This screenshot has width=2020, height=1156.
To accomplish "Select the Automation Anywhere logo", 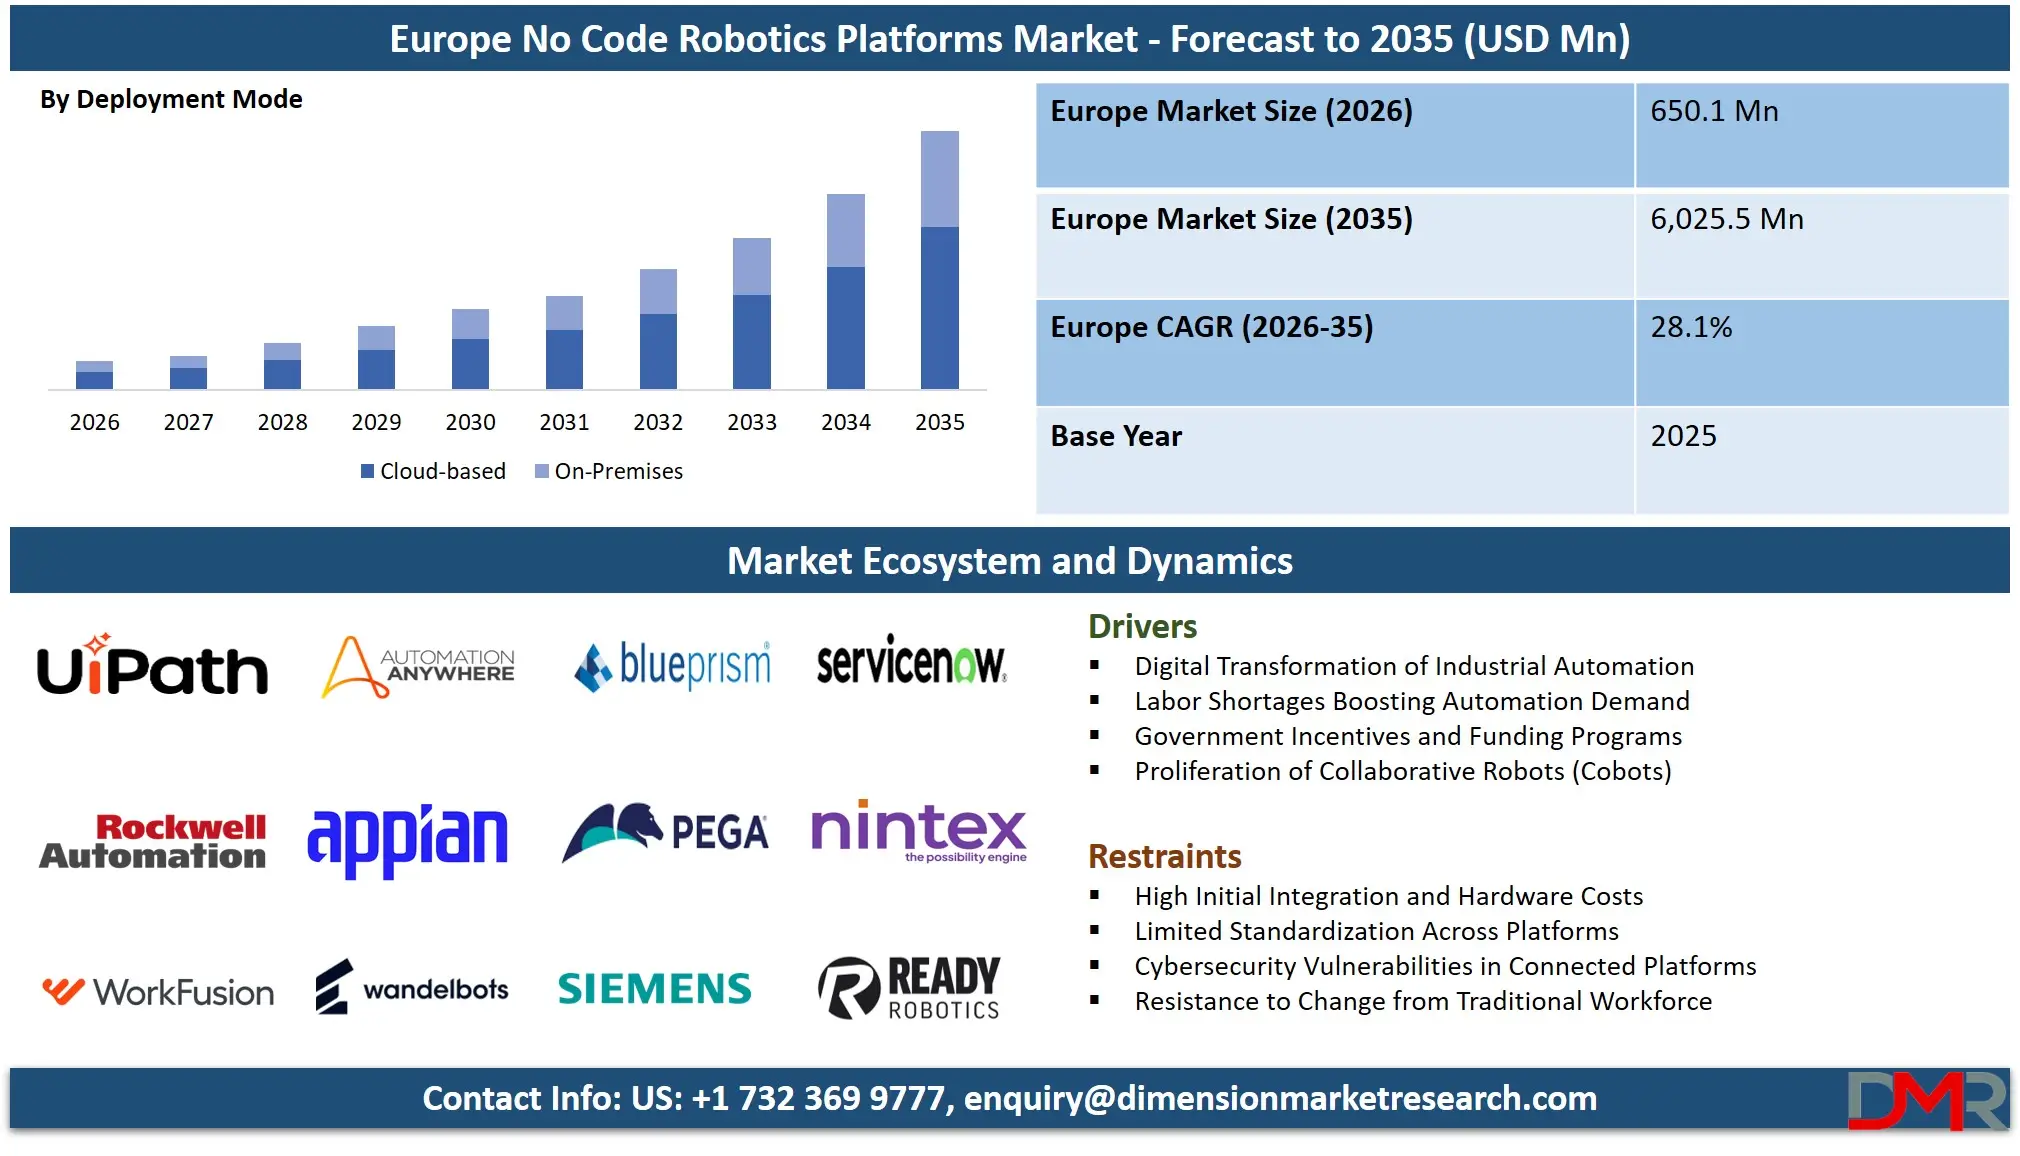I will [x=419, y=667].
